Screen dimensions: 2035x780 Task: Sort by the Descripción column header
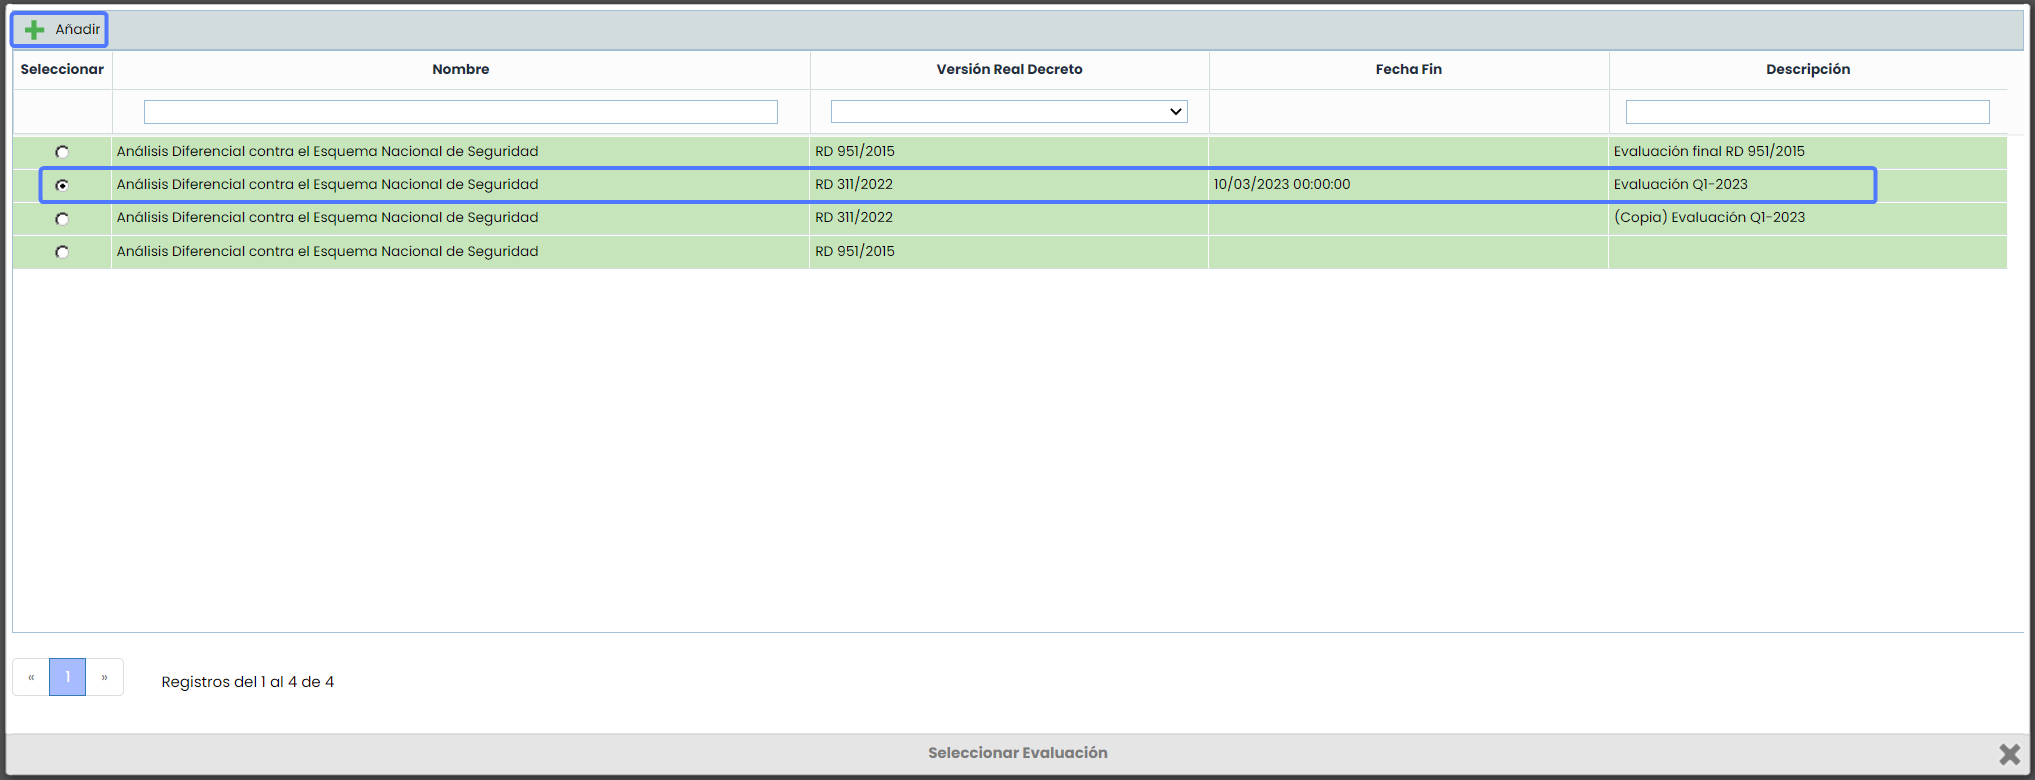click(x=1807, y=69)
